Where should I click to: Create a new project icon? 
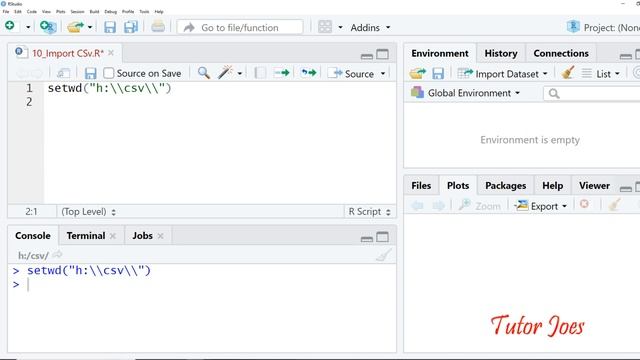[48, 27]
